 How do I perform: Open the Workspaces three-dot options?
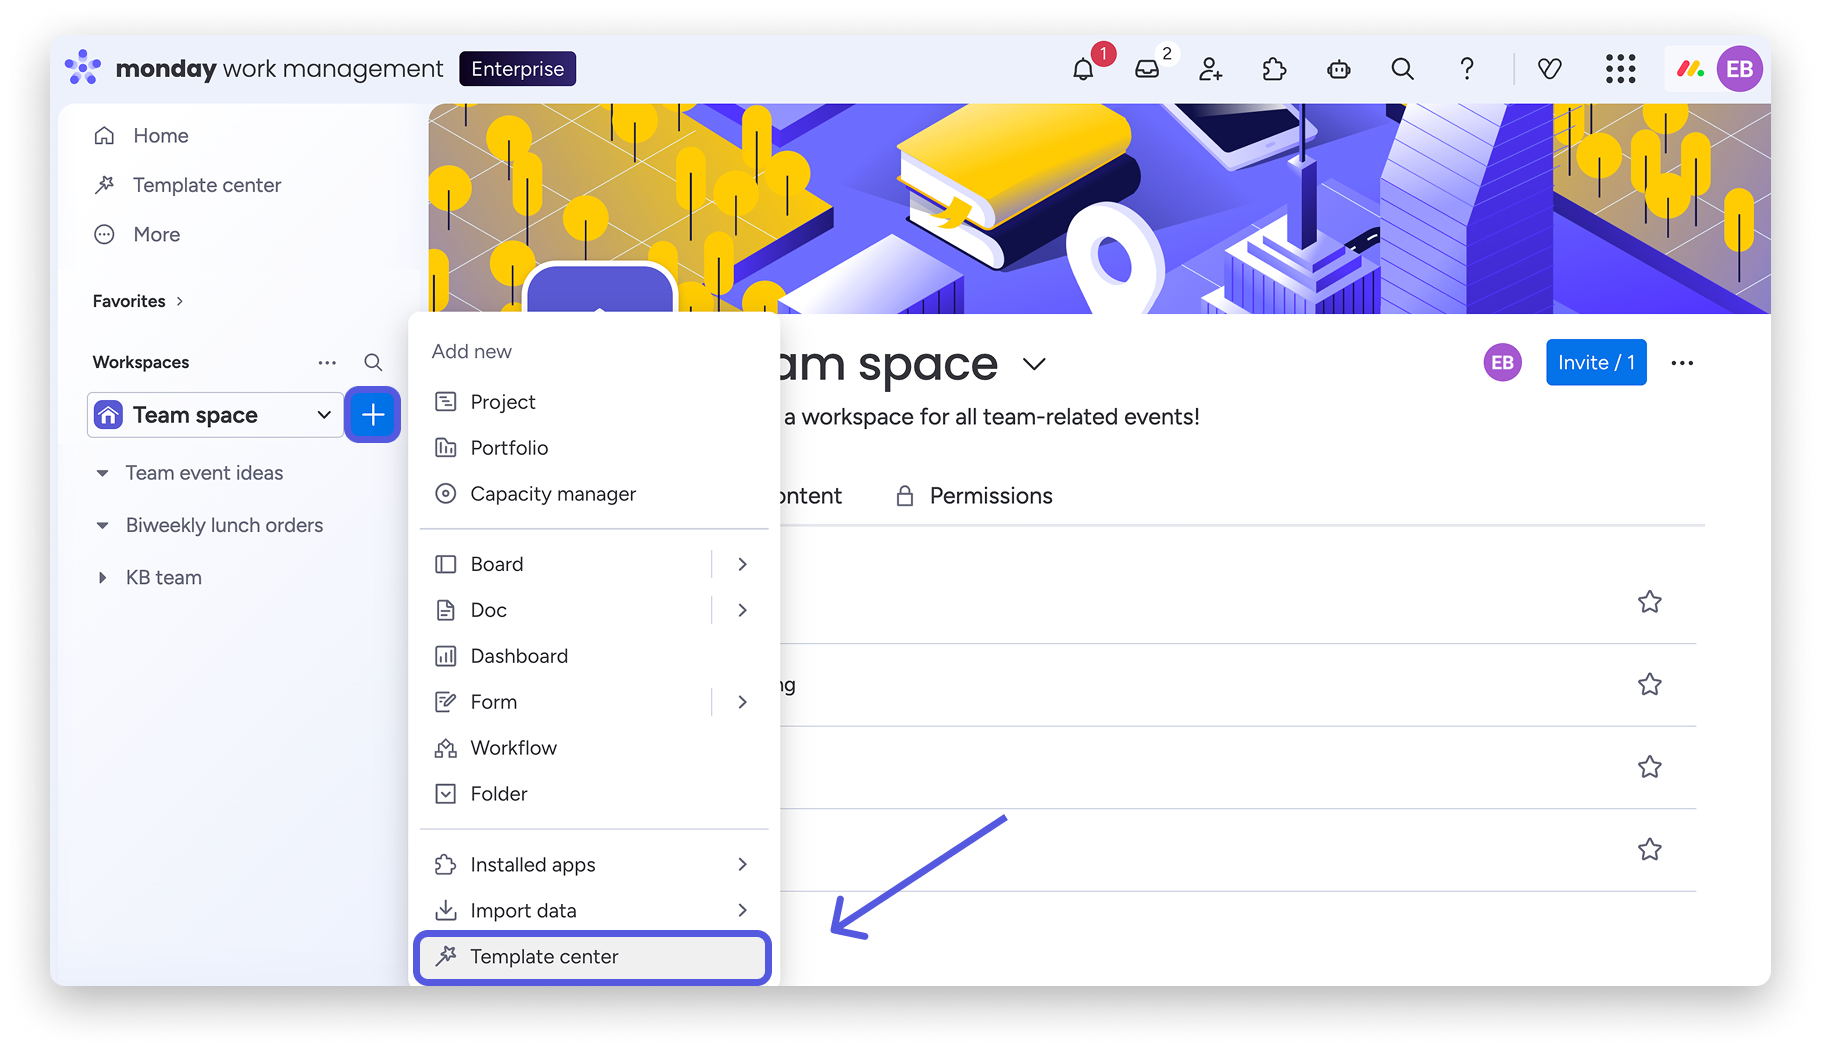click(x=327, y=362)
